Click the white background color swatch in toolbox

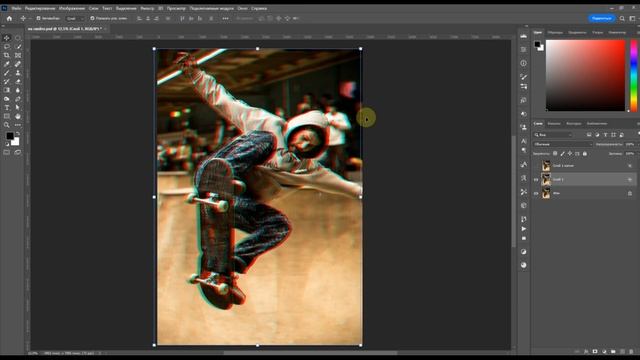click(16, 142)
